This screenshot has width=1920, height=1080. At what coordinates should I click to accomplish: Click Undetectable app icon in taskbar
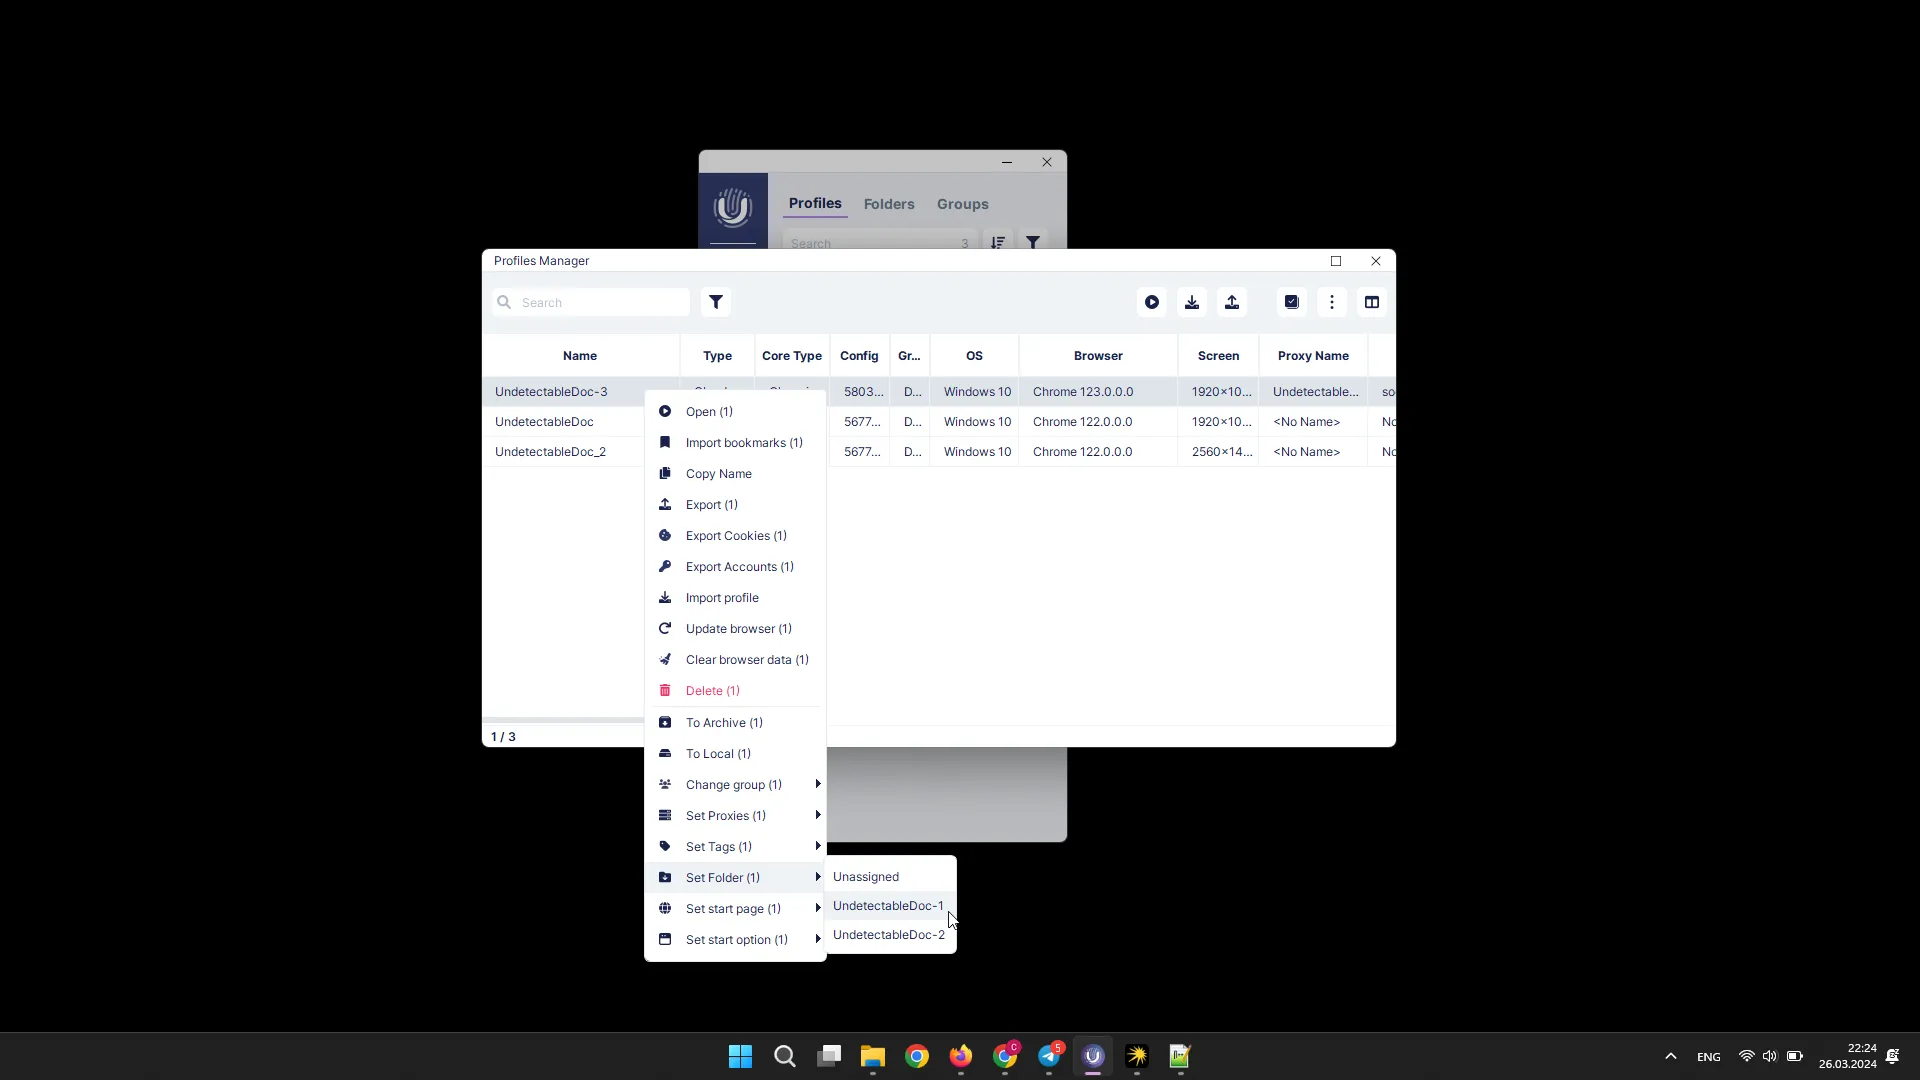tap(1093, 1056)
